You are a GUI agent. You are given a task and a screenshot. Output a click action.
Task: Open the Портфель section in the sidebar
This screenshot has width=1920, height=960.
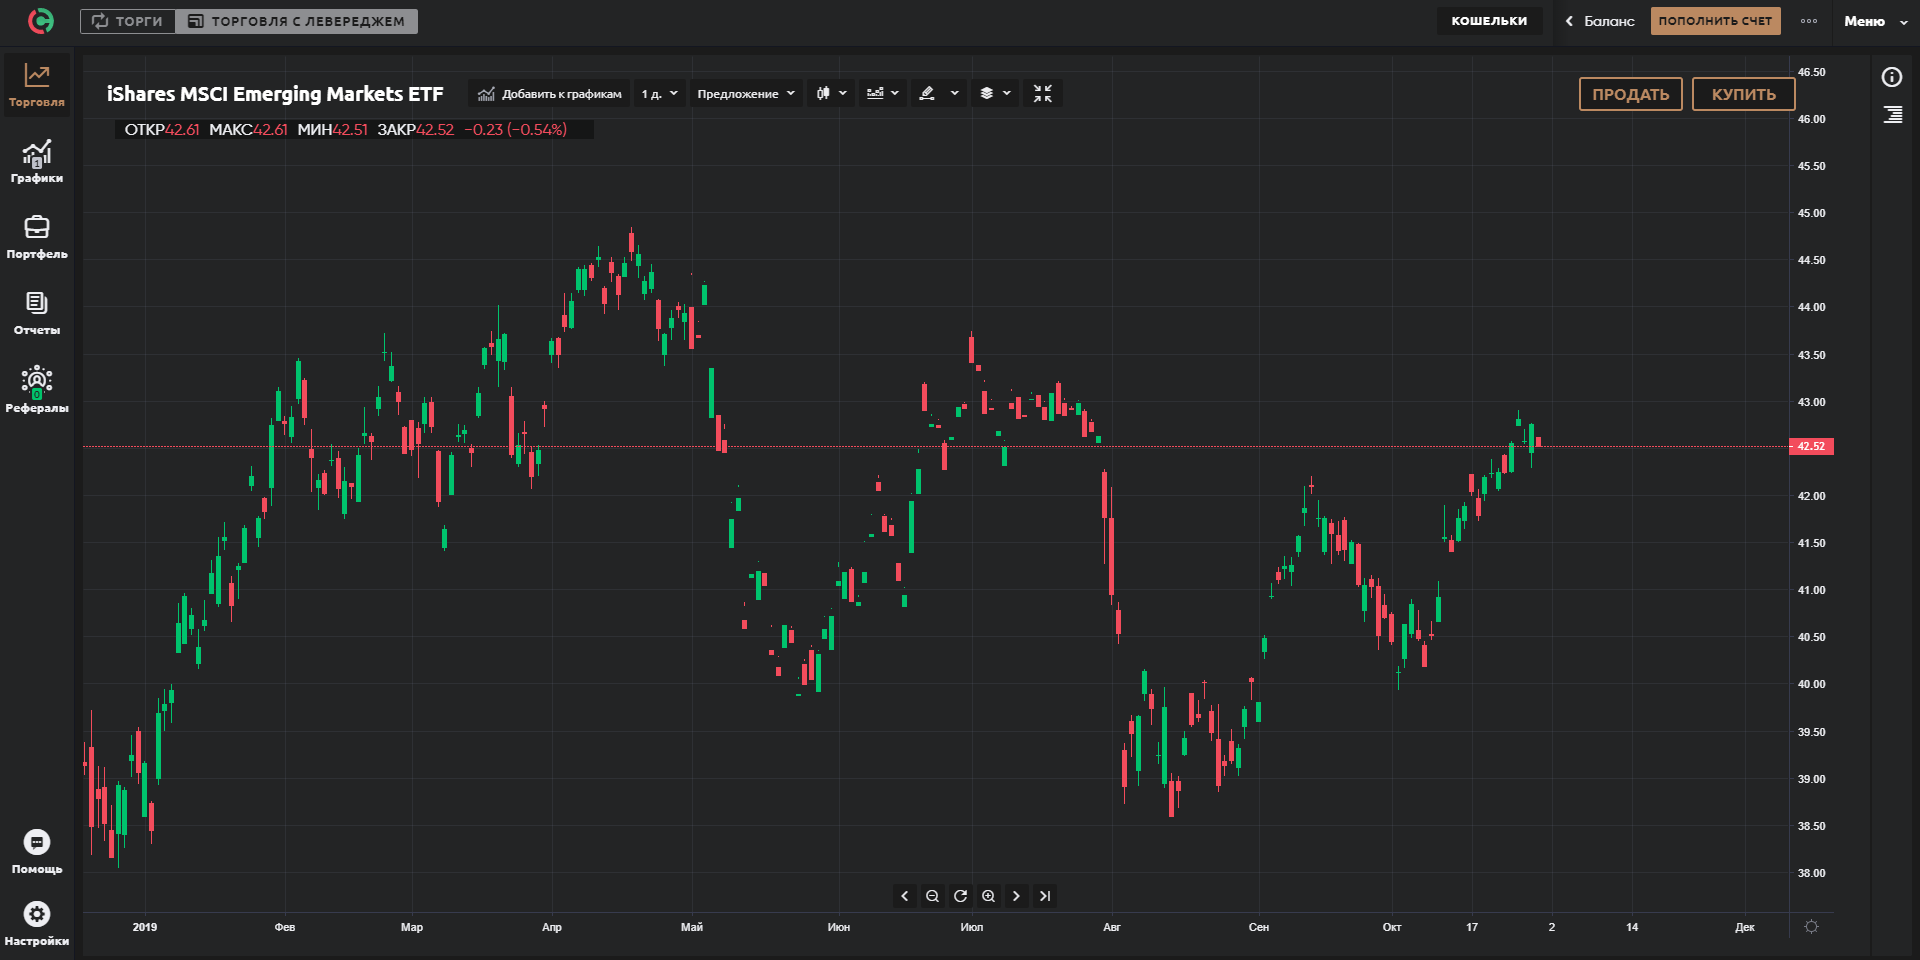coord(37,238)
